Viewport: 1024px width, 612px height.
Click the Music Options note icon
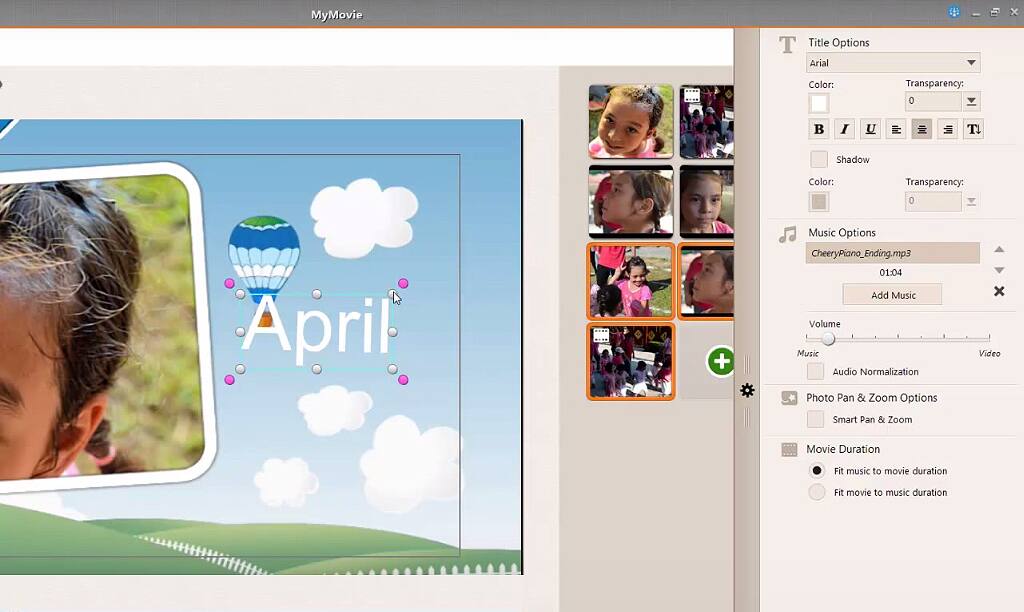pos(788,234)
